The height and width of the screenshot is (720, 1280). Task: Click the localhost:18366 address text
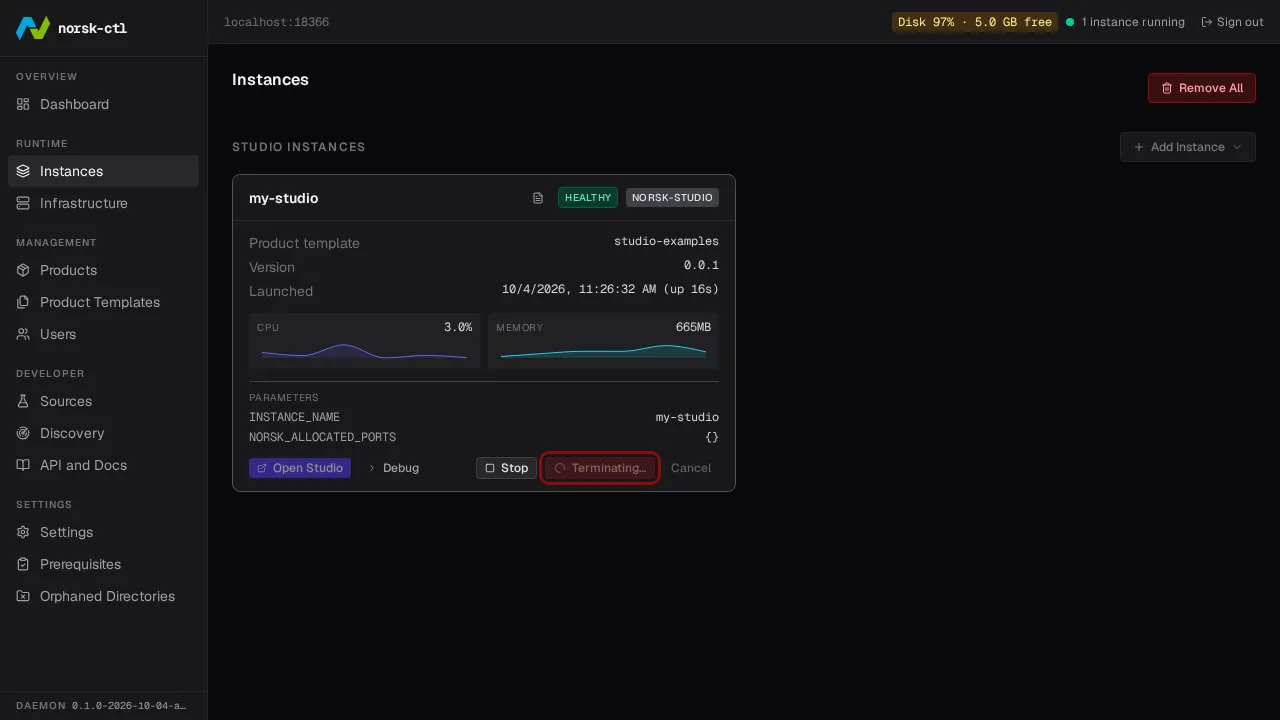276,22
